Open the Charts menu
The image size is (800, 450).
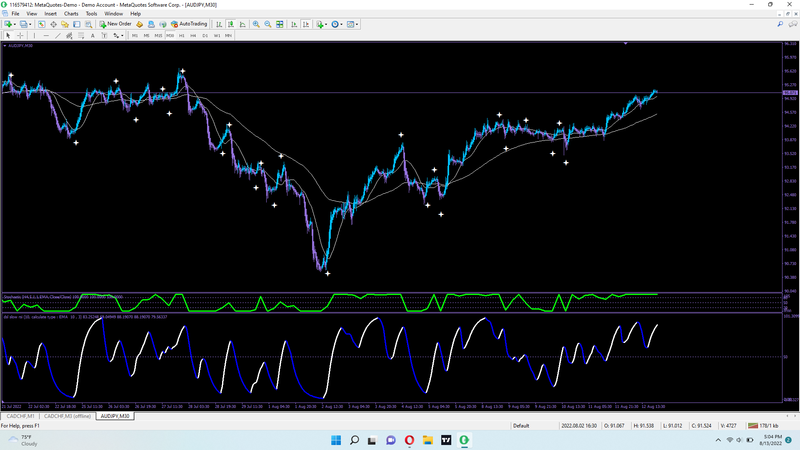pyautogui.click(x=71, y=13)
